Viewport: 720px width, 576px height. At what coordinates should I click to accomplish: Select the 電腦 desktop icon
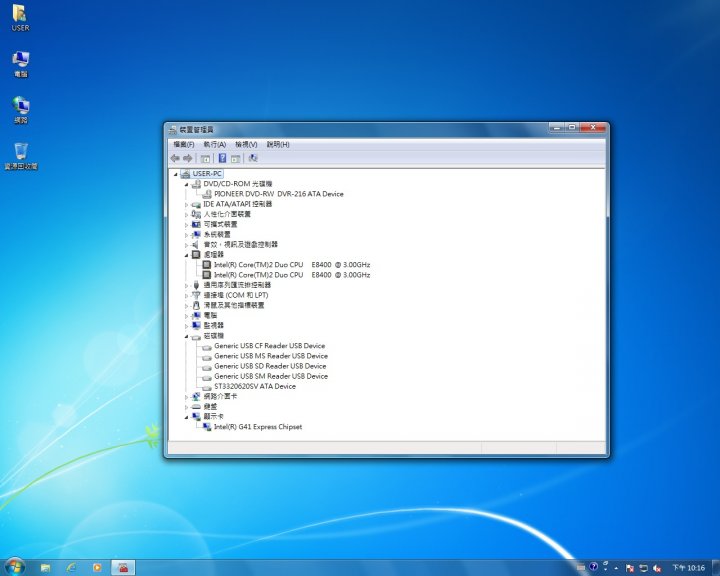(x=20, y=64)
